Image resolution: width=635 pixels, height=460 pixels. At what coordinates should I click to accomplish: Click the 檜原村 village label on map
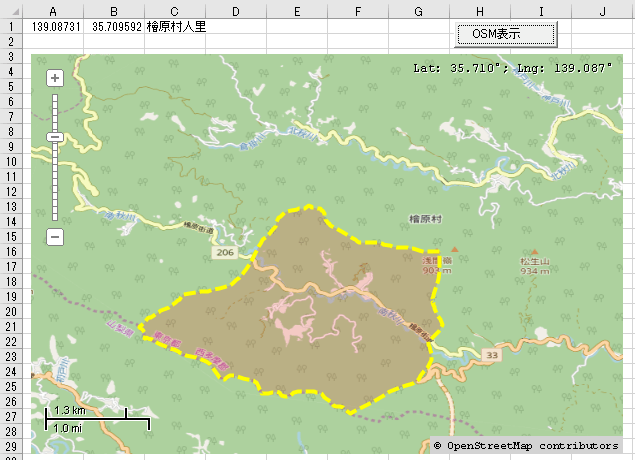pyautogui.click(x=425, y=219)
